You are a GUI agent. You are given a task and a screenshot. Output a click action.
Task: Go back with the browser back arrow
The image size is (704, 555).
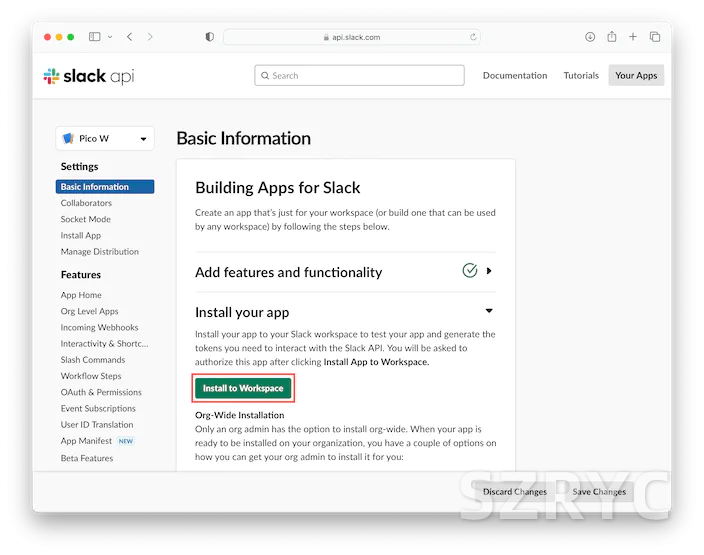[130, 37]
